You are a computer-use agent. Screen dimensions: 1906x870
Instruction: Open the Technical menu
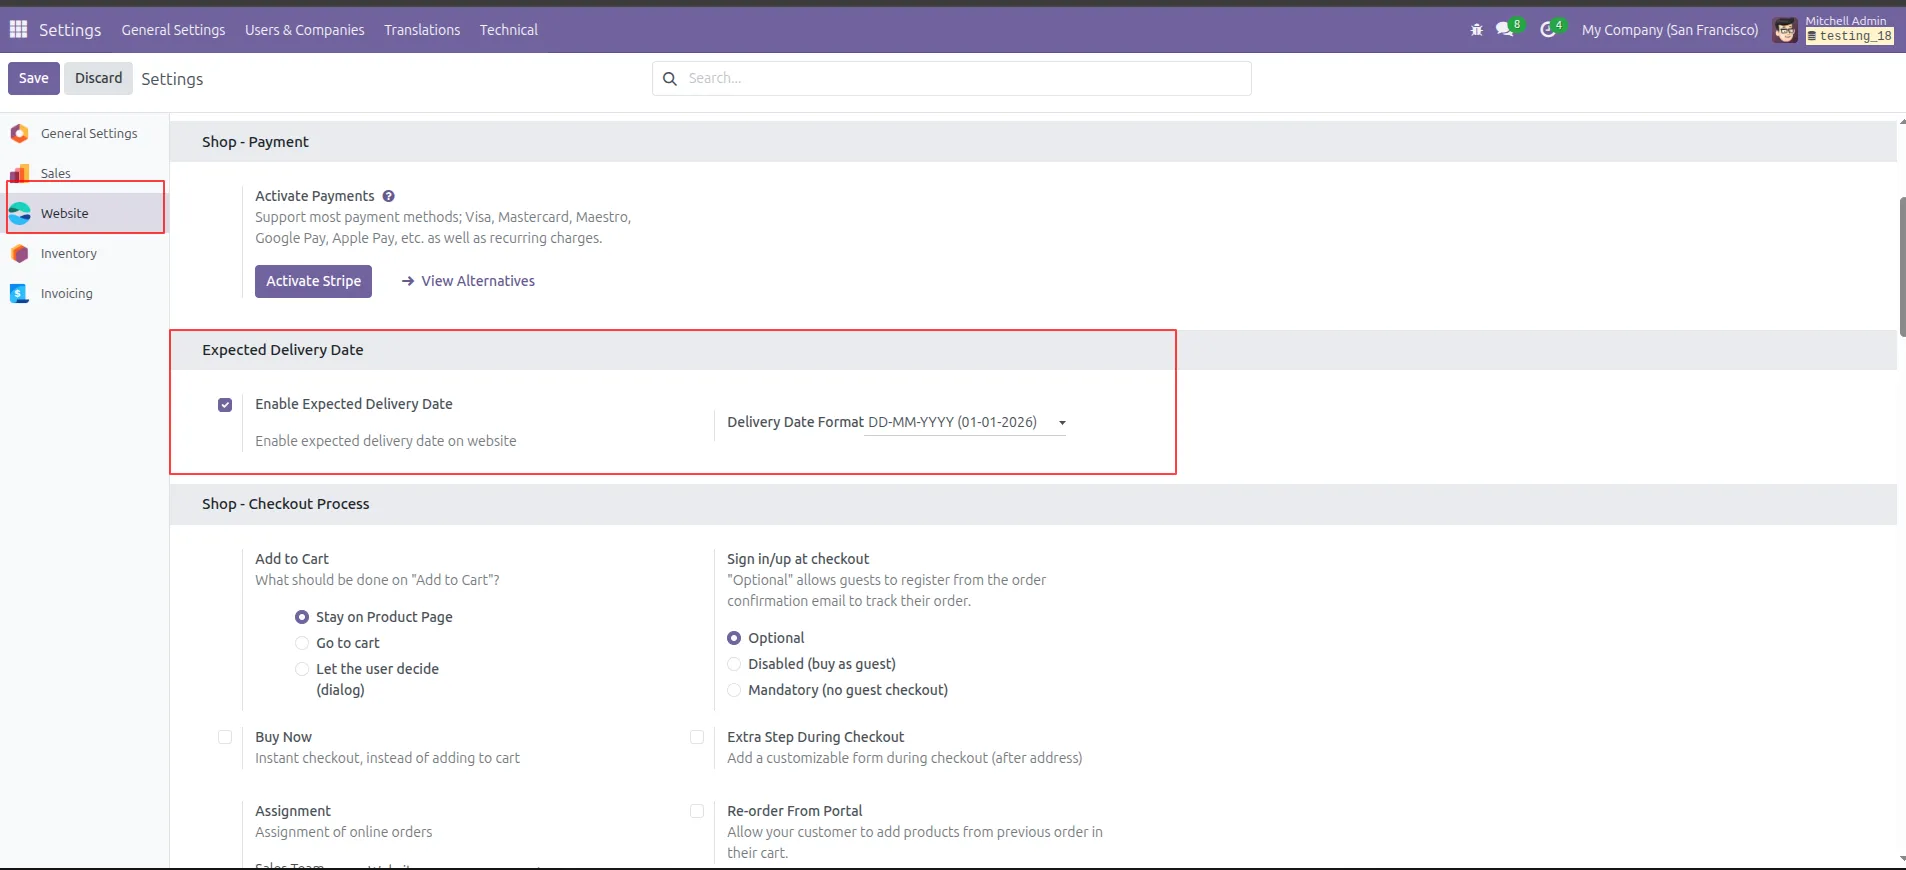click(x=508, y=30)
